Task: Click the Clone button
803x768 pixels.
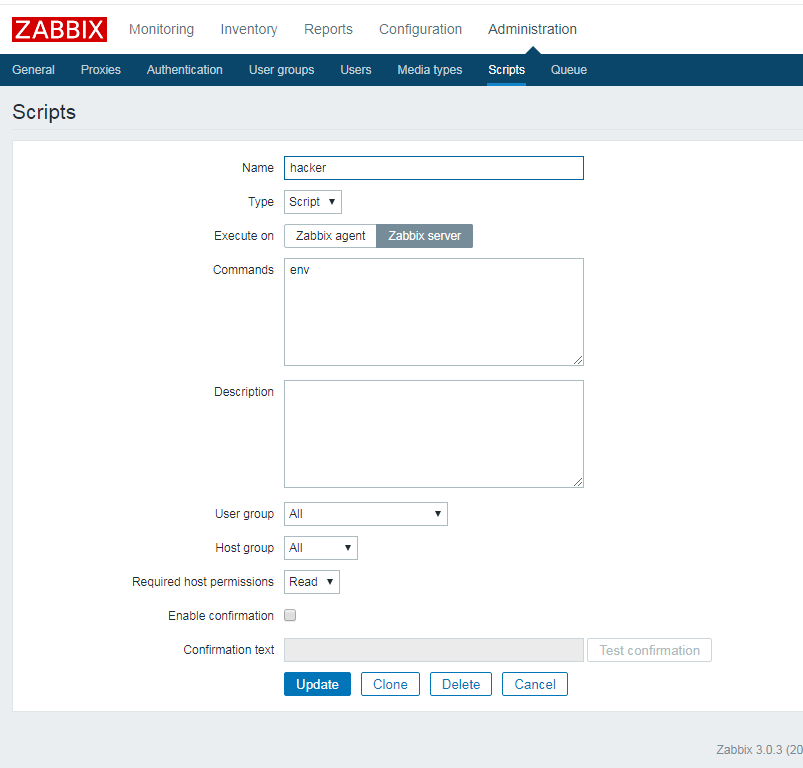Action: pyautogui.click(x=390, y=685)
